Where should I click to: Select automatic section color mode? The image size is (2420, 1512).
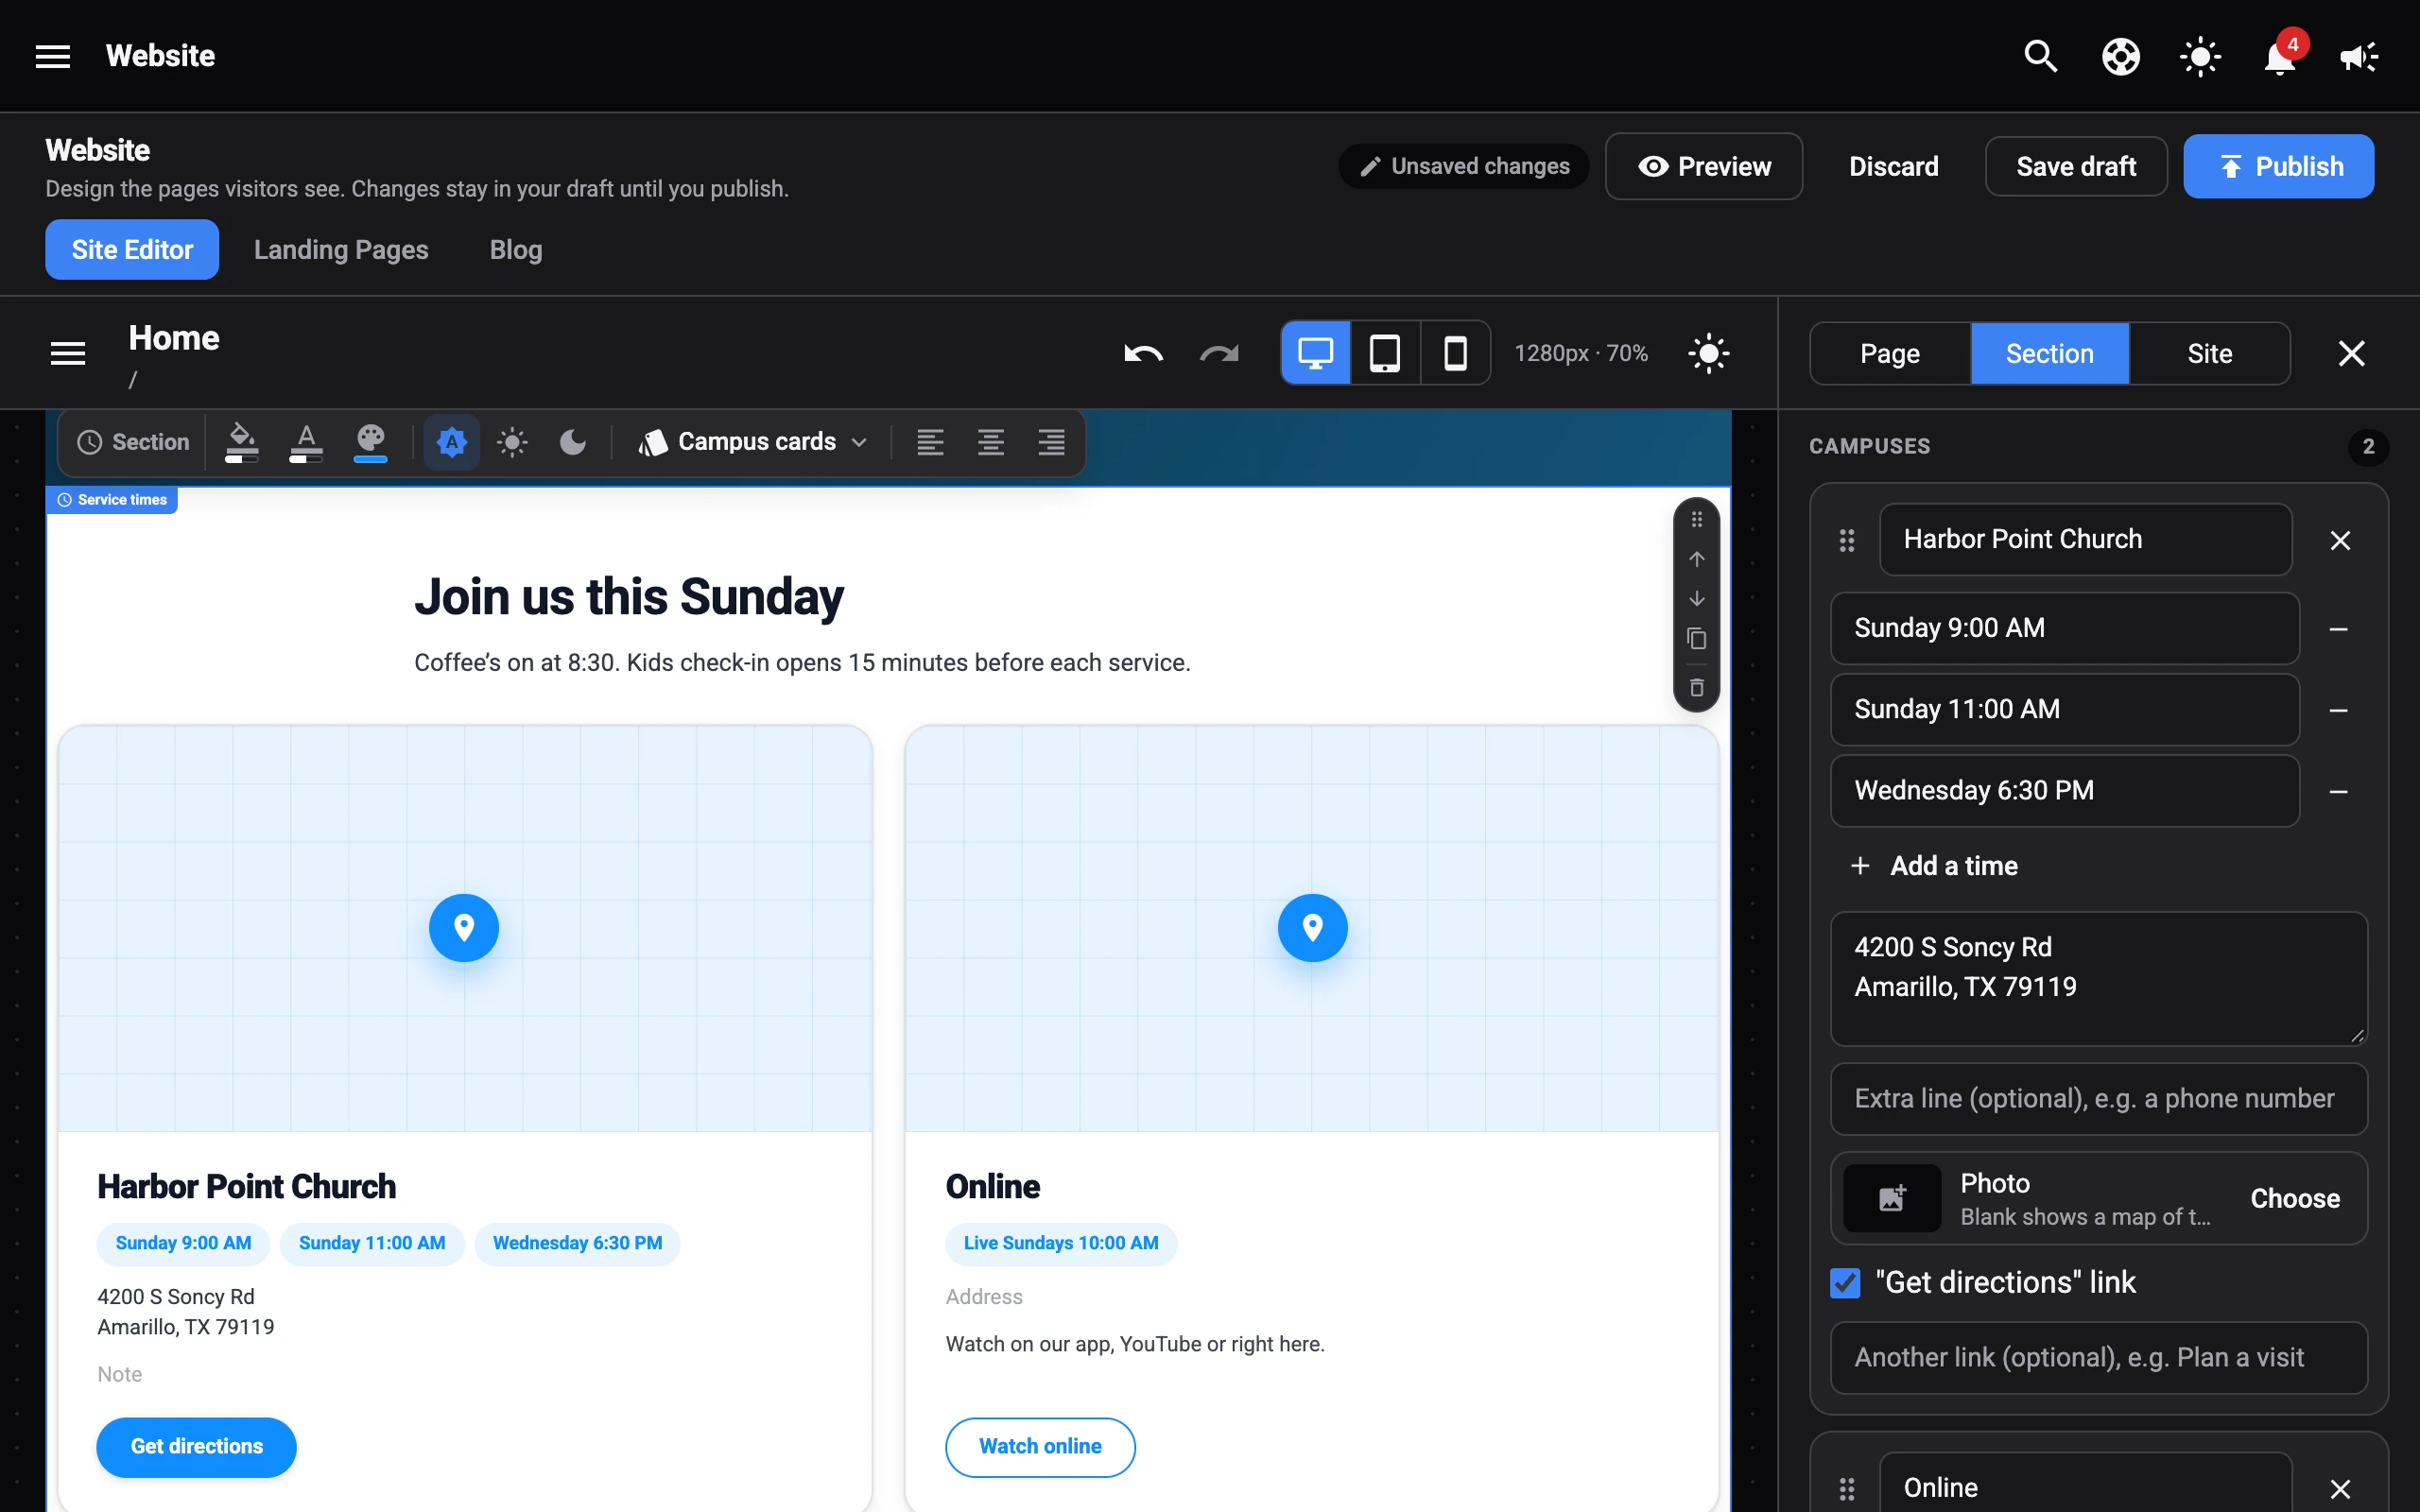[x=452, y=442]
